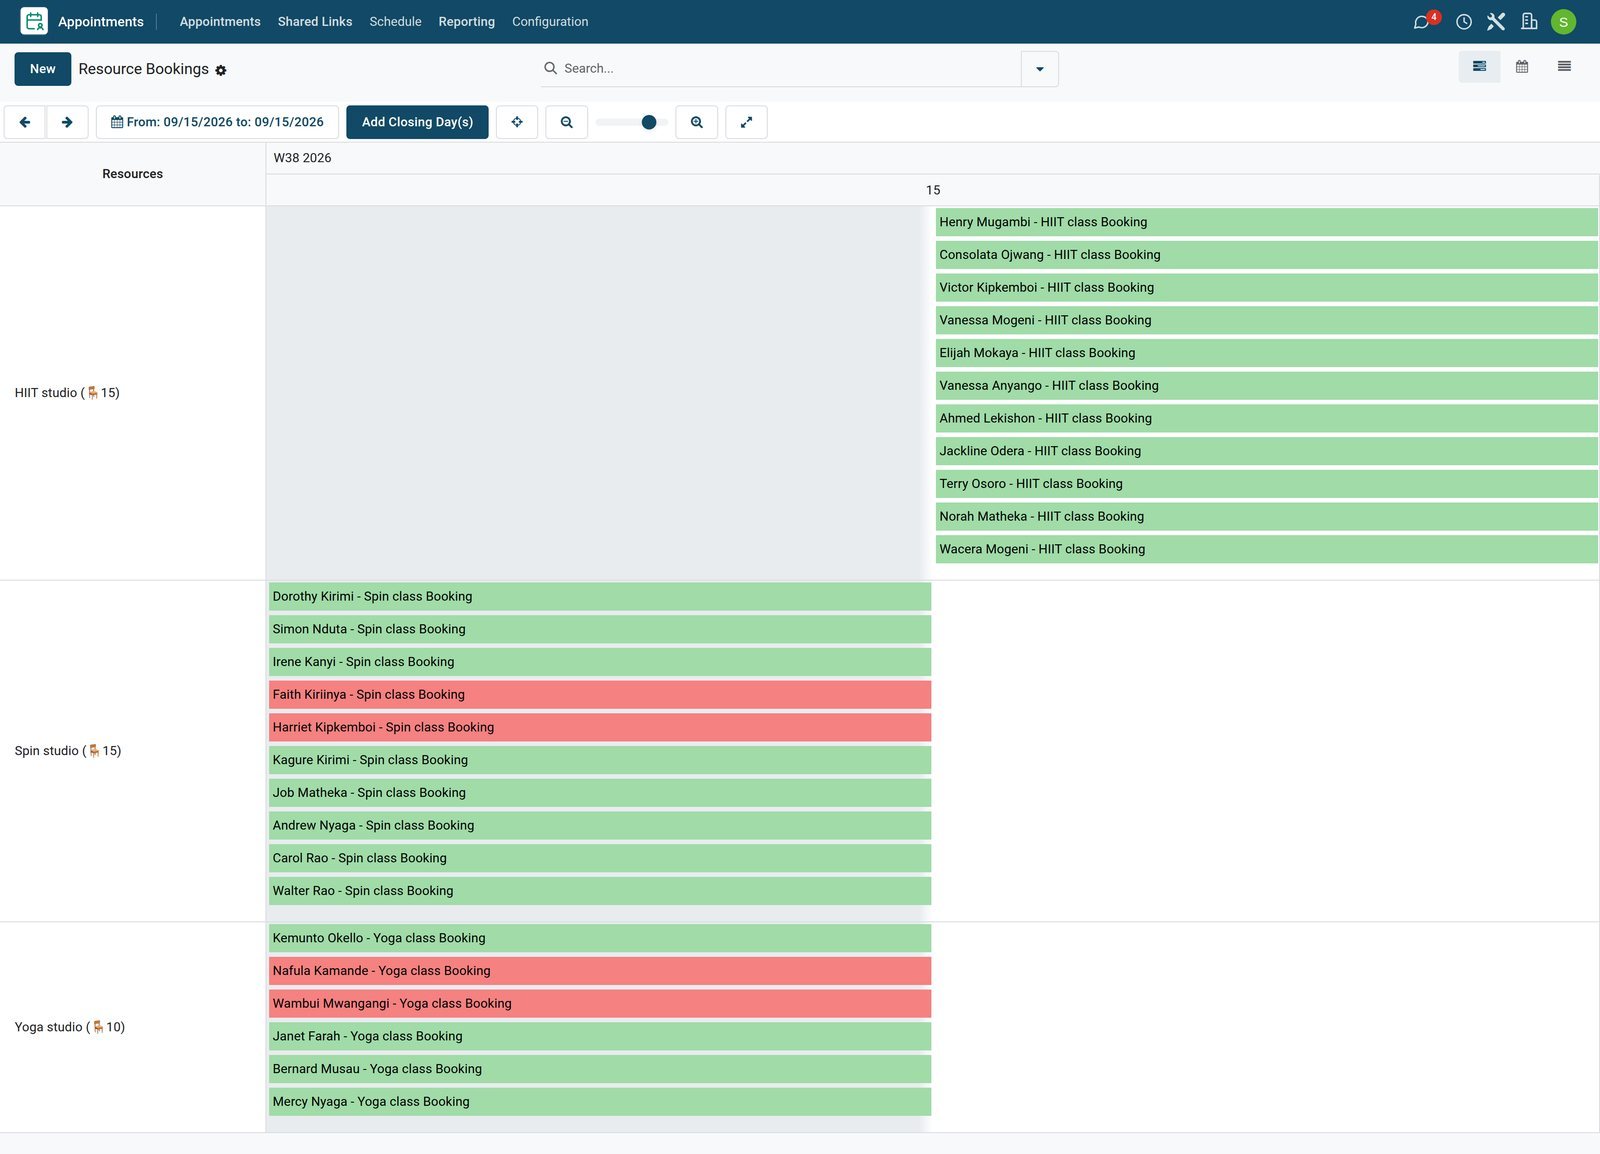Click the company building icon
This screenshot has height=1154, width=1600.
[x=1529, y=21]
